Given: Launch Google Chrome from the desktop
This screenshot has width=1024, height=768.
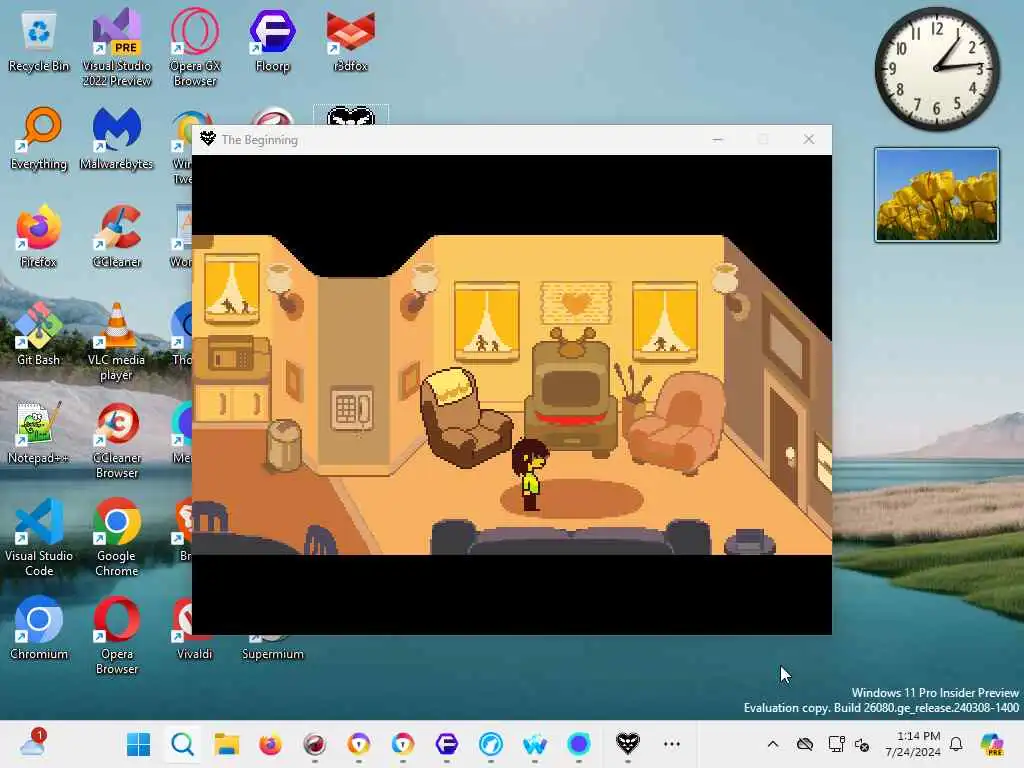Looking at the screenshot, I should tap(116, 537).
